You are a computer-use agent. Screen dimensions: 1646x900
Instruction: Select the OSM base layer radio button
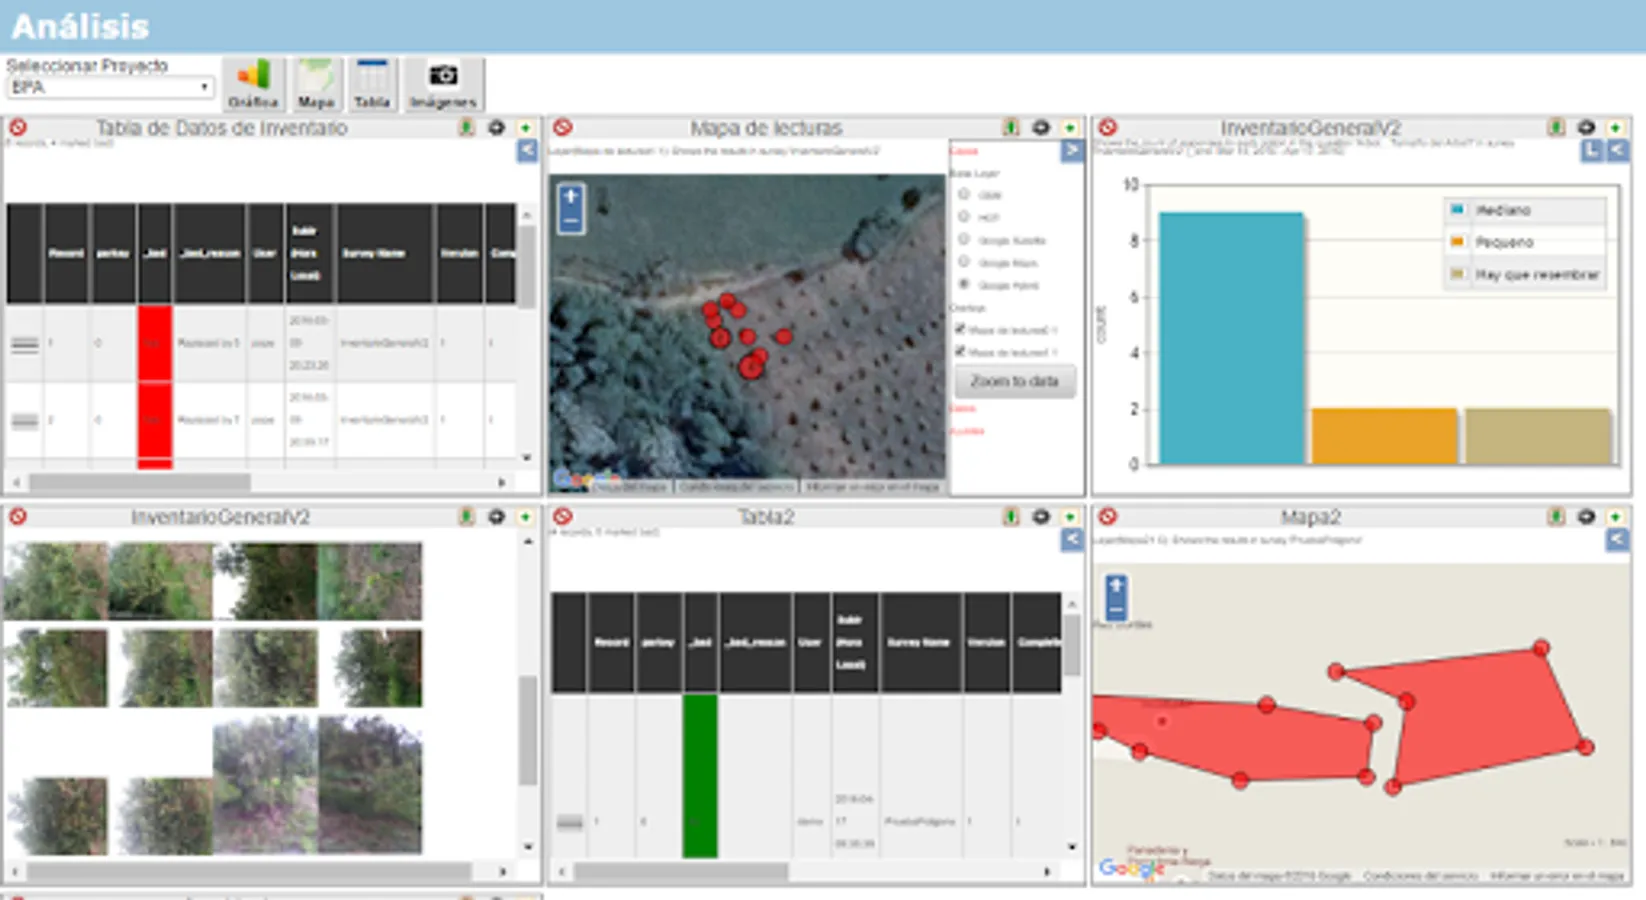click(x=964, y=194)
